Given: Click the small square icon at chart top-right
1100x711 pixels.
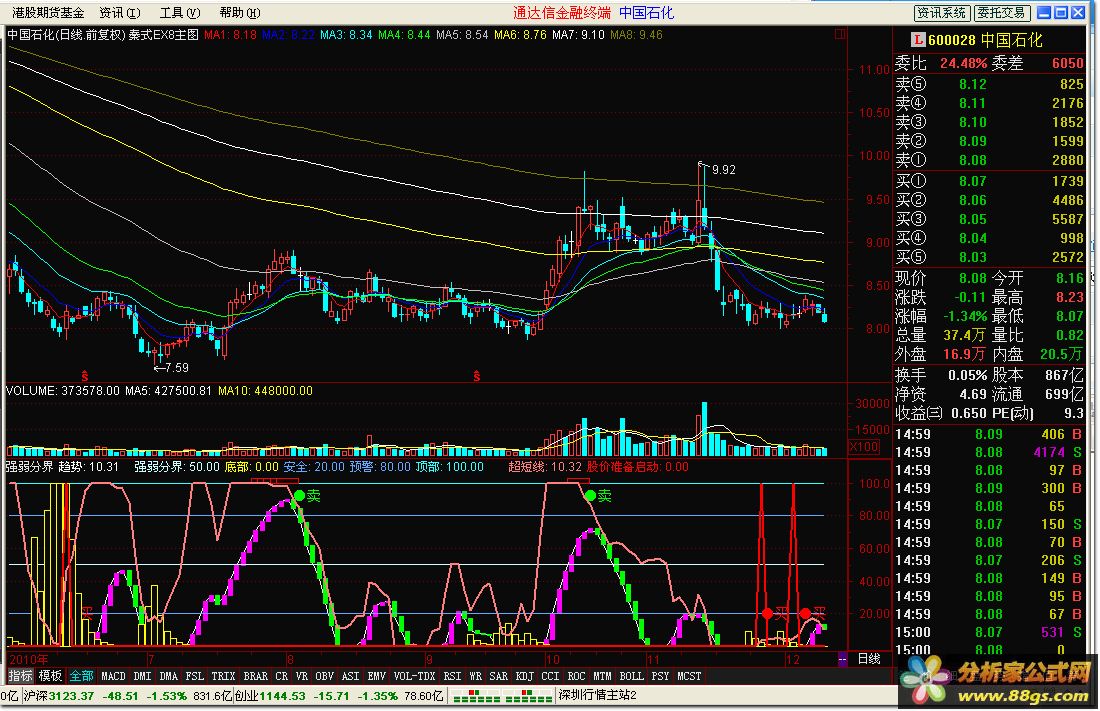Looking at the screenshot, I should click(840, 34).
